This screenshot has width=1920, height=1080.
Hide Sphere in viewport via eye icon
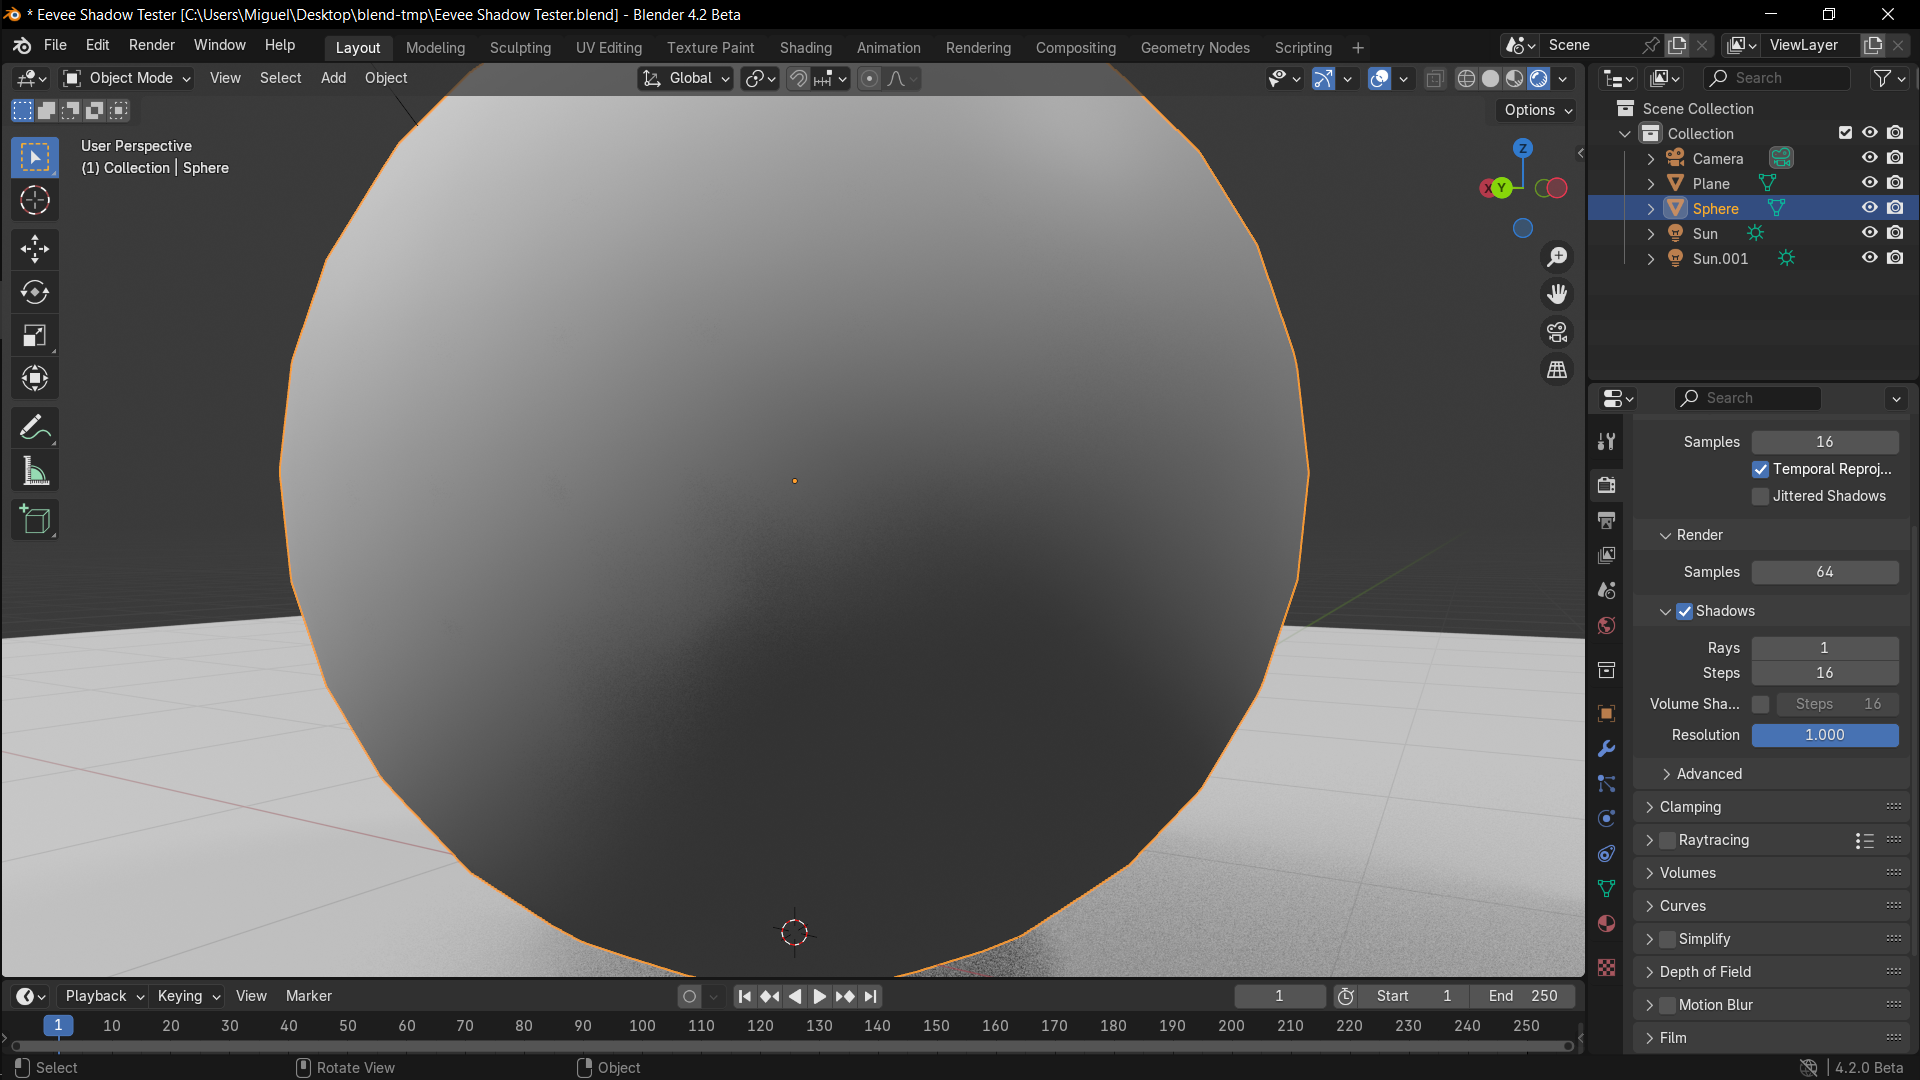click(1869, 208)
